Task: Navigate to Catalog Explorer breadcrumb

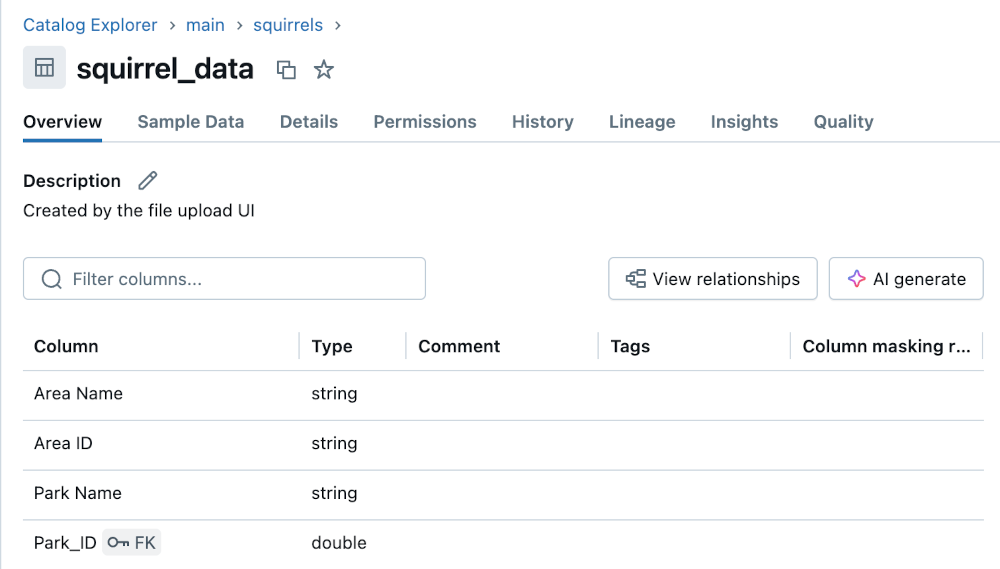Action: click(90, 25)
